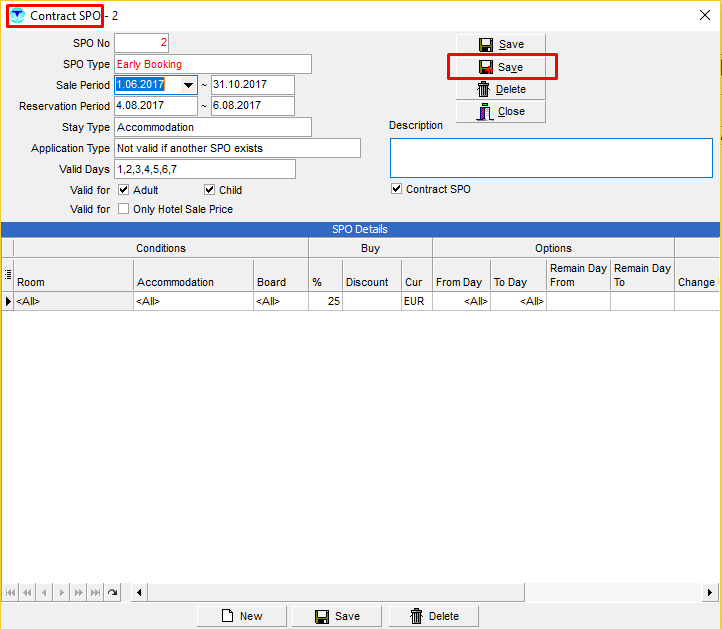Click the Close button with door icon
The image size is (722, 629).
501,111
